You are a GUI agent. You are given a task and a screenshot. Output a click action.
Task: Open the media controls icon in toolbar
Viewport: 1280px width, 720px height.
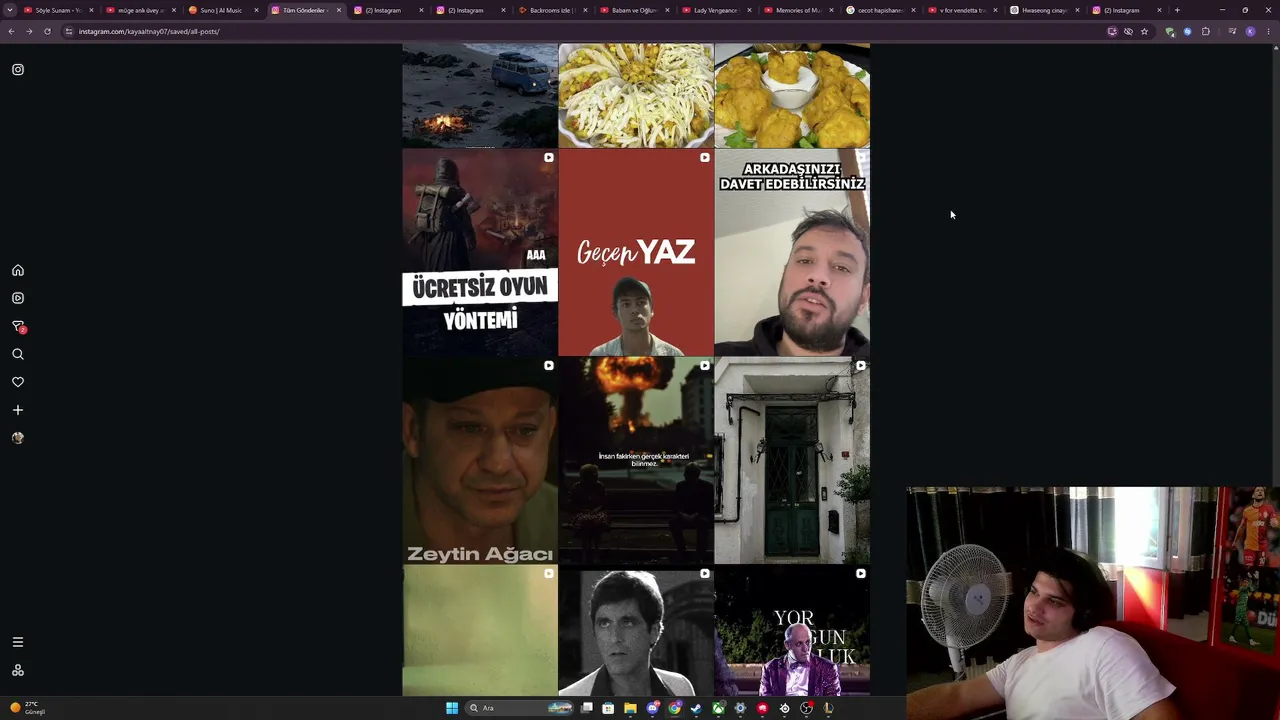1232,31
